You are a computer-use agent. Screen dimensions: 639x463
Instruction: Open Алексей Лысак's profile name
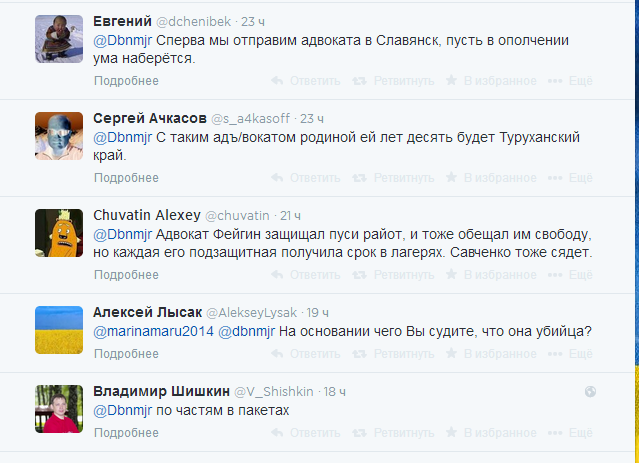pyautogui.click(x=148, y=312)
